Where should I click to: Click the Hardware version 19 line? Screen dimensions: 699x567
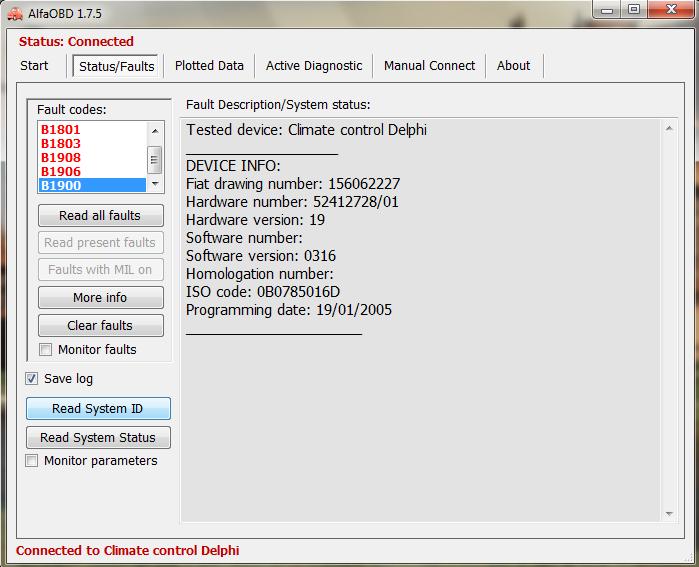(x=255, y=220)
